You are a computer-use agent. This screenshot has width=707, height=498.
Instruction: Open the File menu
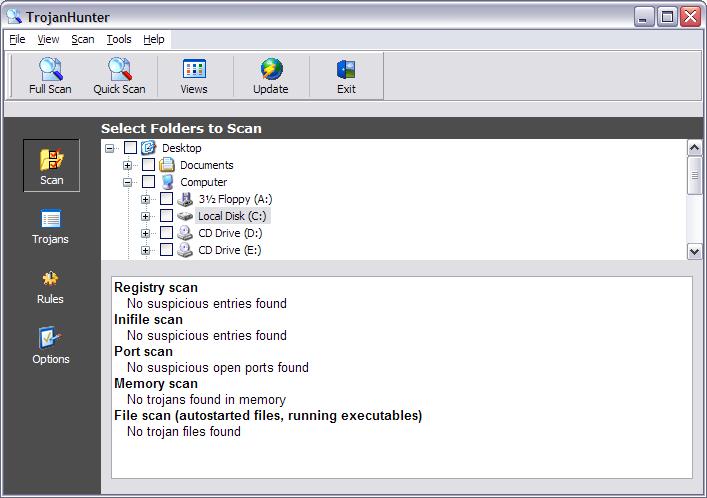click(x=17, y=39)
